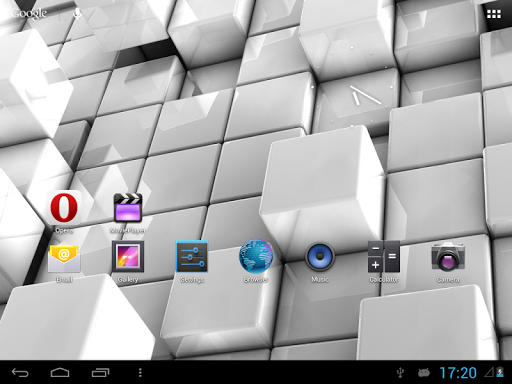This screenshot has width=512, height=384.
Task: Show recent apps list
Action: 100,372
